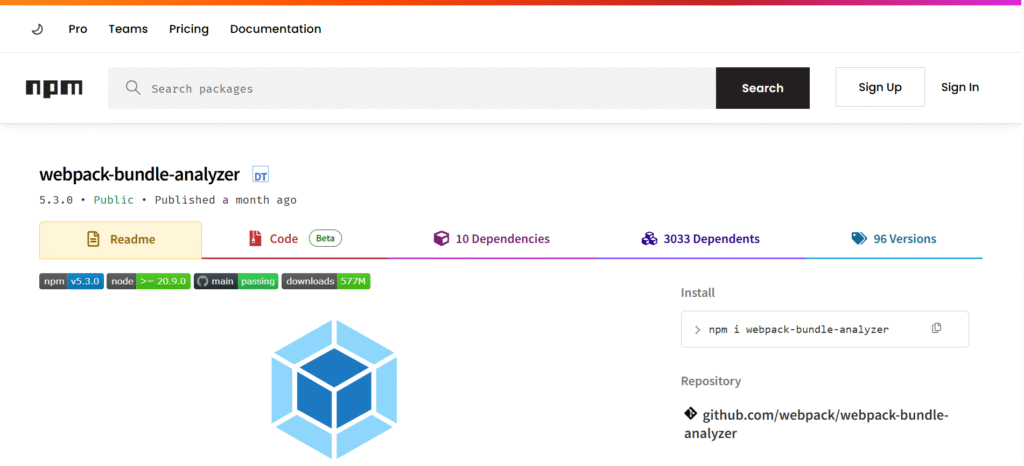Open the 10 Dependencies tab
Image resolution: width=1024 pixels, height=466 pixels.
click(x=491, y=239)
